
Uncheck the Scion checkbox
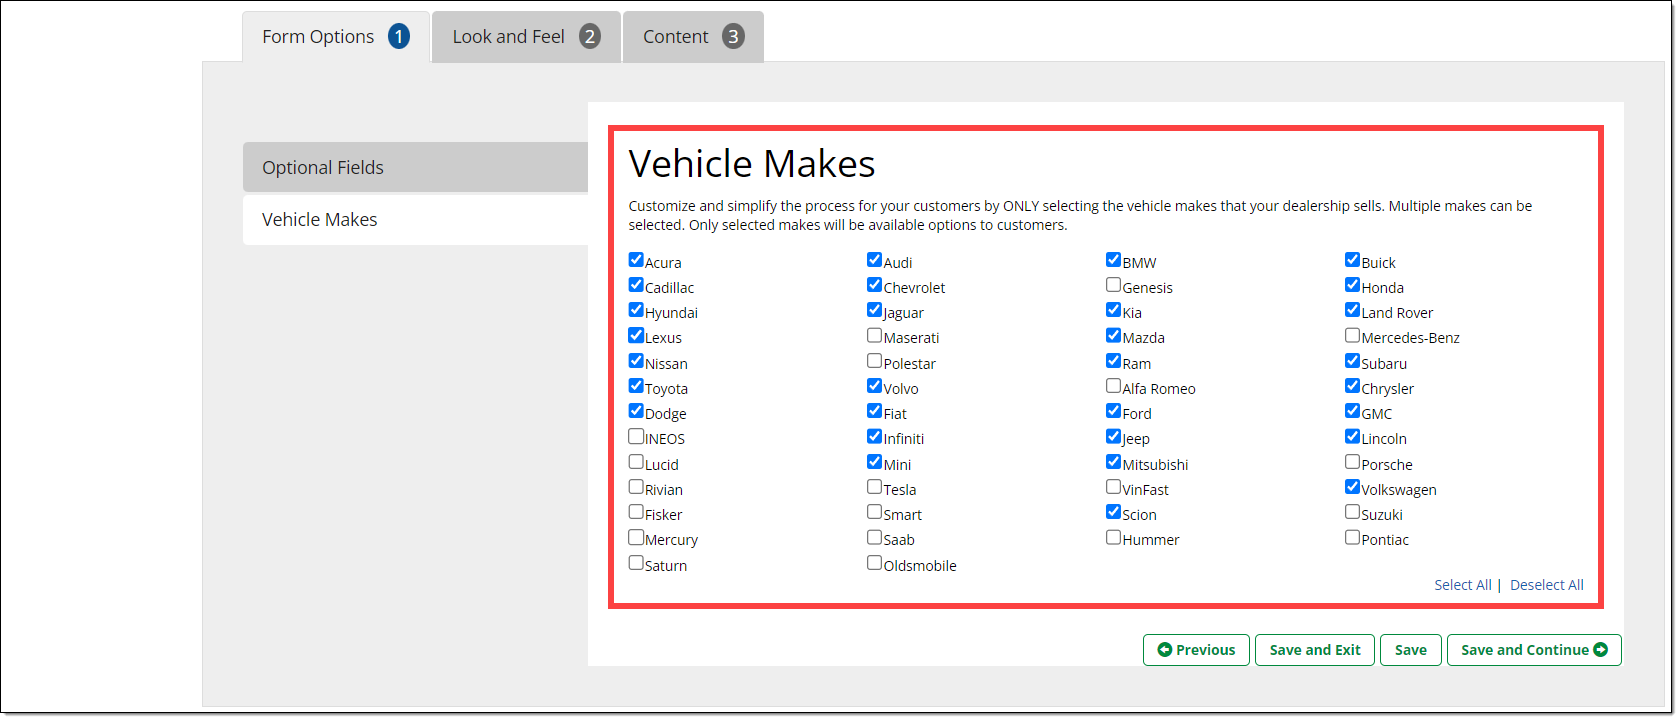pos(1113,512)
